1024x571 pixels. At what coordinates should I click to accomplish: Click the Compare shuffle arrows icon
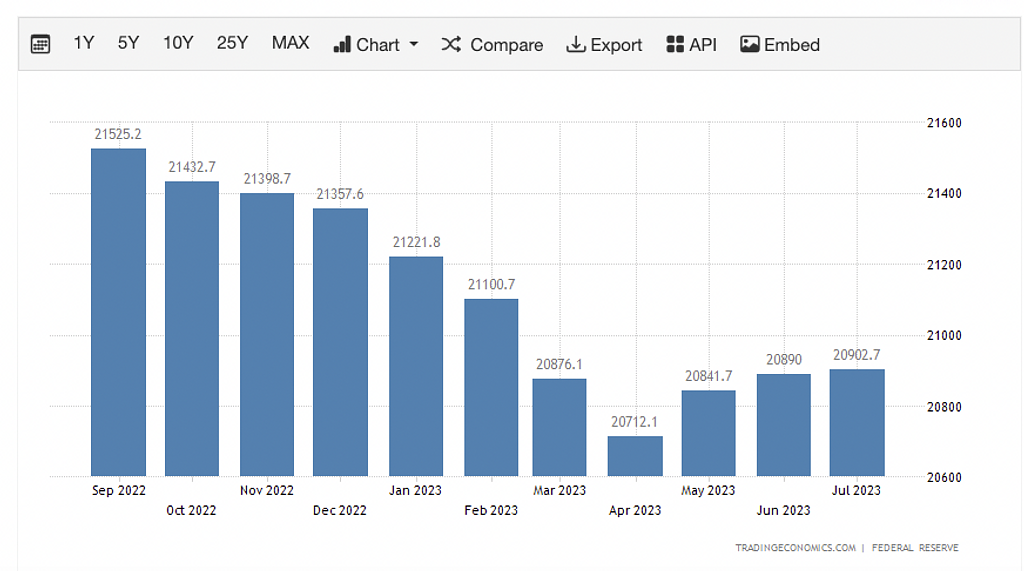451,44
